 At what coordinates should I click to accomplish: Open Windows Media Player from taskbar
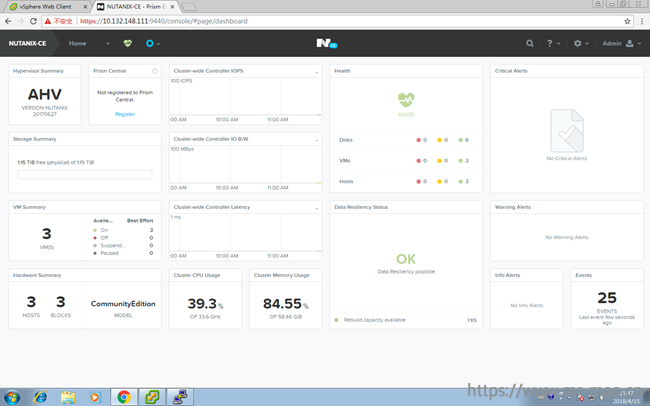point(95,397)
